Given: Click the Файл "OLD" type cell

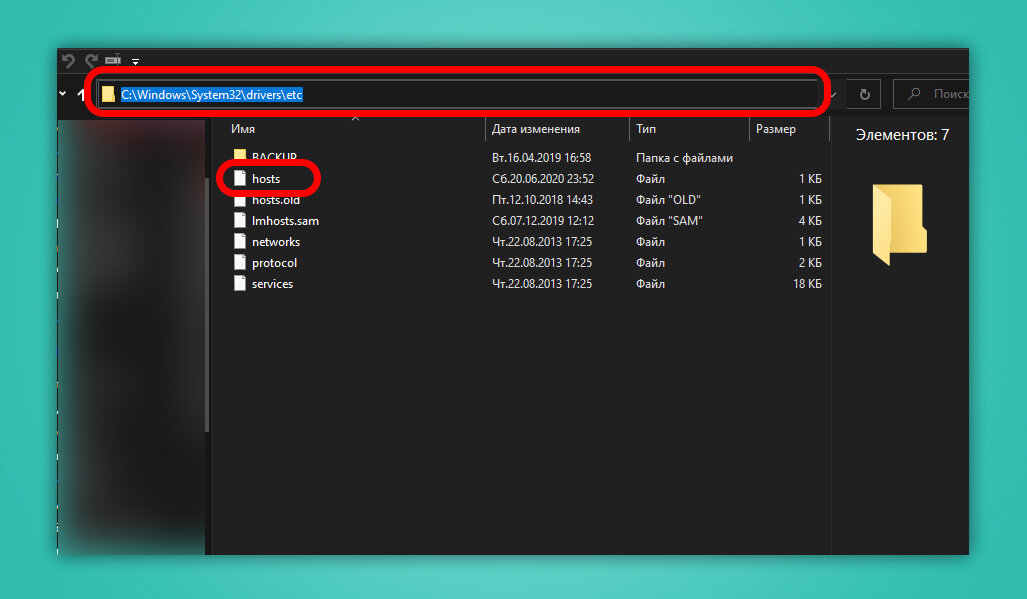Looking at the screenshot, I should click(x=668, y=200).
